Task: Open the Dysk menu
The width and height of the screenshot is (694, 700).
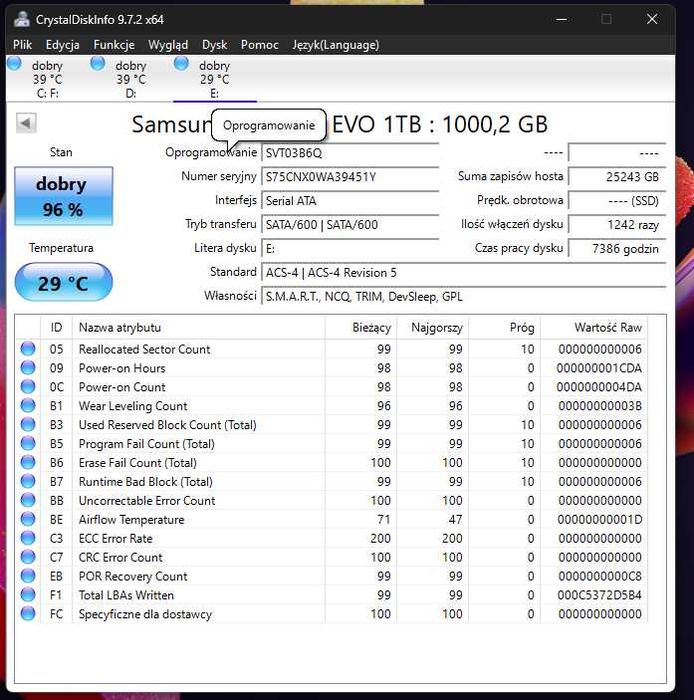Action: point(215,45)
